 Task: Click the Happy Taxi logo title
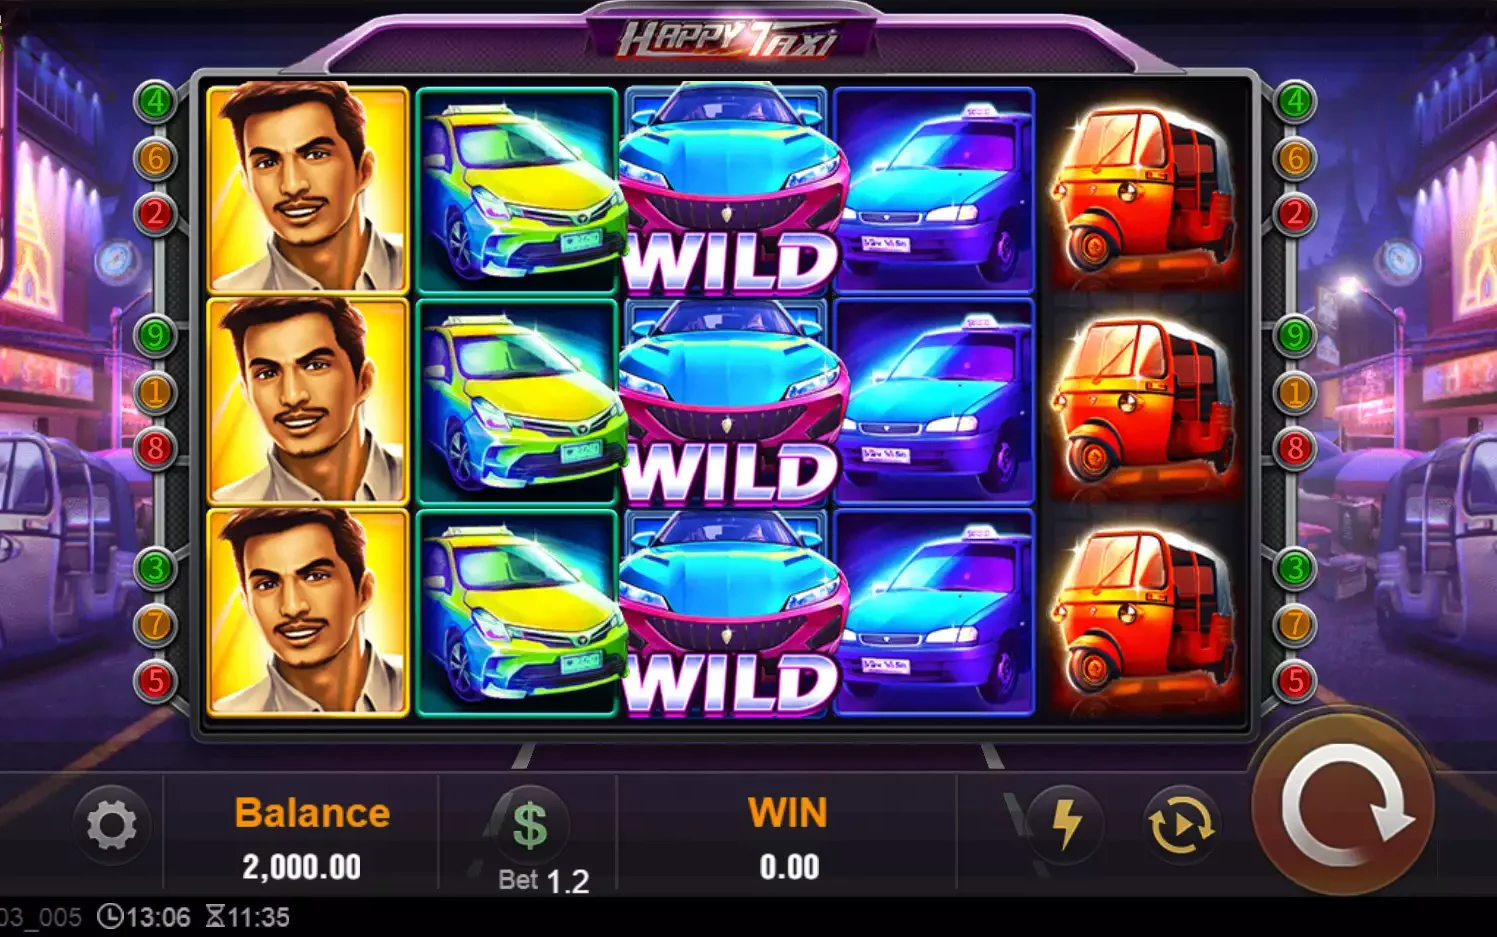(729, 39)
